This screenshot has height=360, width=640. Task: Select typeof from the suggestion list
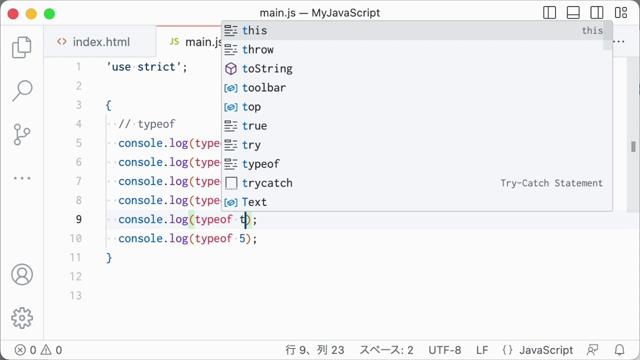click(417, 164)
